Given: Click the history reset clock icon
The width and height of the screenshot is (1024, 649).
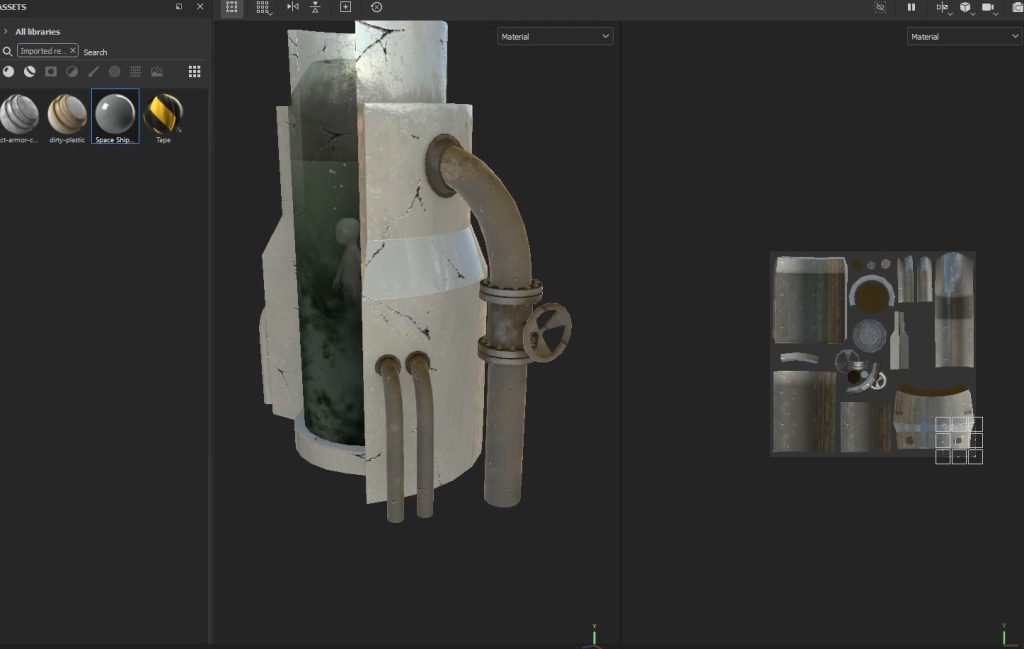Looking at the screenshot, I should pyautogui.click(x=376, y=7).
